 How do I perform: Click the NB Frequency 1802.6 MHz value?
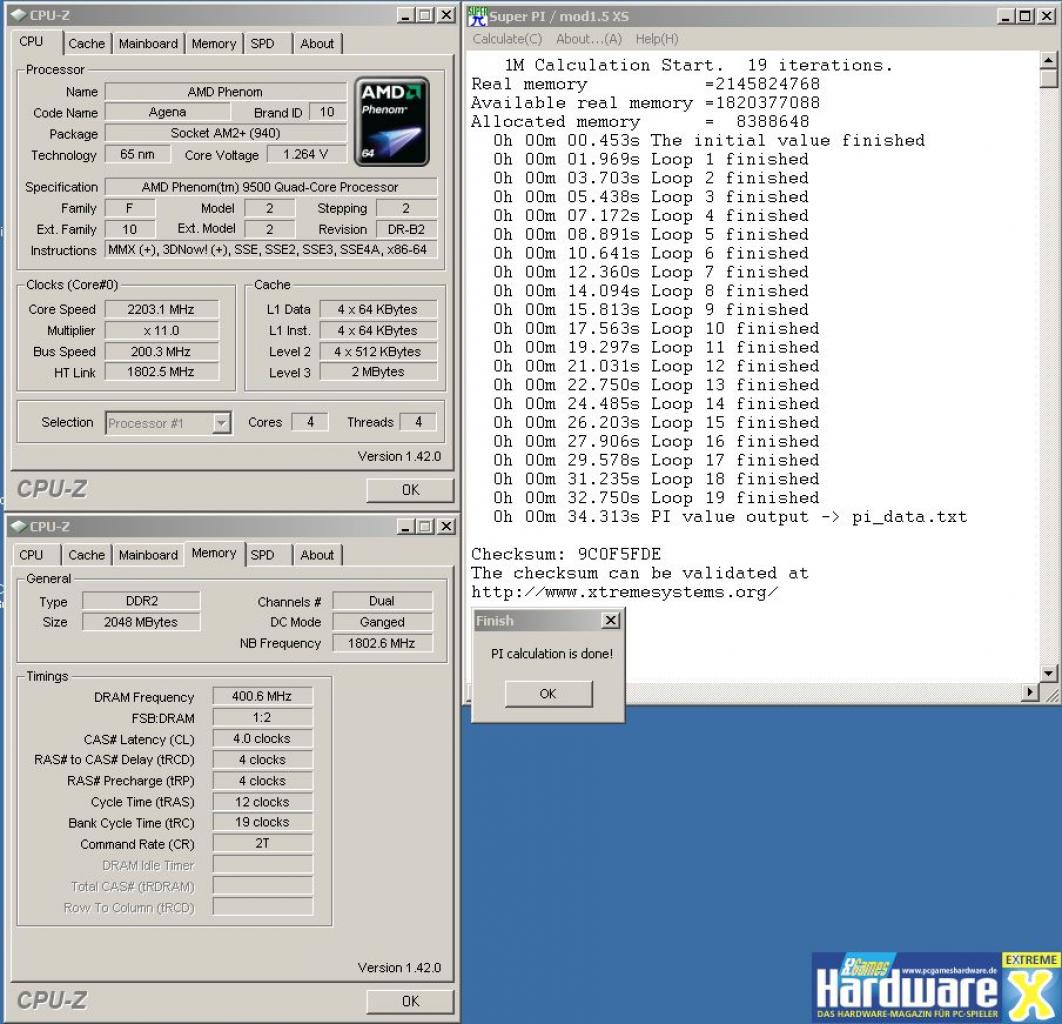pyautogui.click(x=382, y=643)
